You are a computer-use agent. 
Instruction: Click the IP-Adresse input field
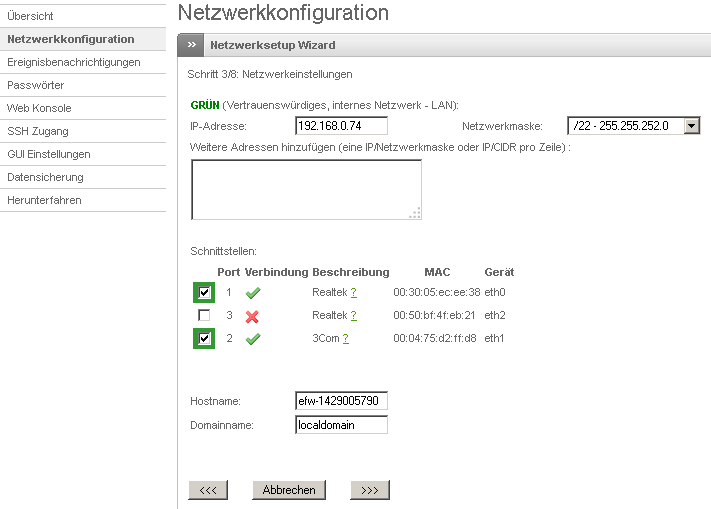click(341, 126)
